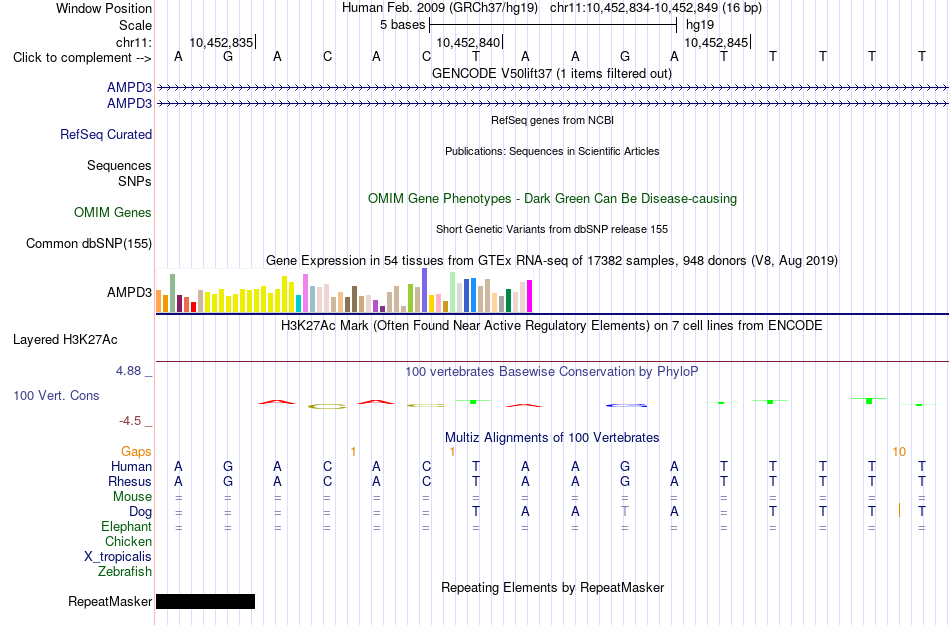Click the '5 bases' scale bar label
This screenshot has width=950, height=625.
click(x=402, y=25)
